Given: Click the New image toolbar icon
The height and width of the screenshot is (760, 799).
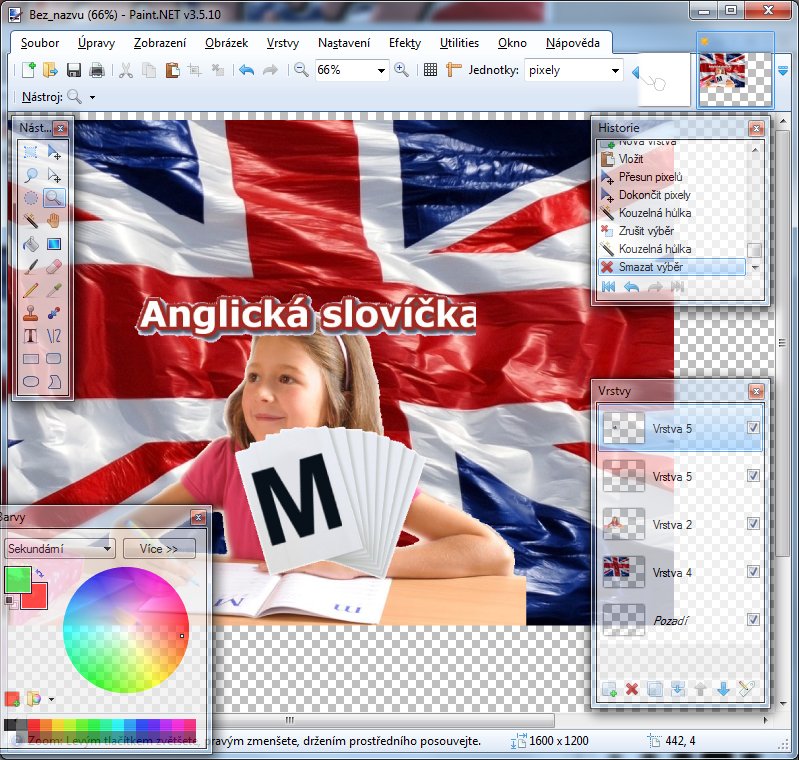Looking at the screenshot, I should 29,70.
